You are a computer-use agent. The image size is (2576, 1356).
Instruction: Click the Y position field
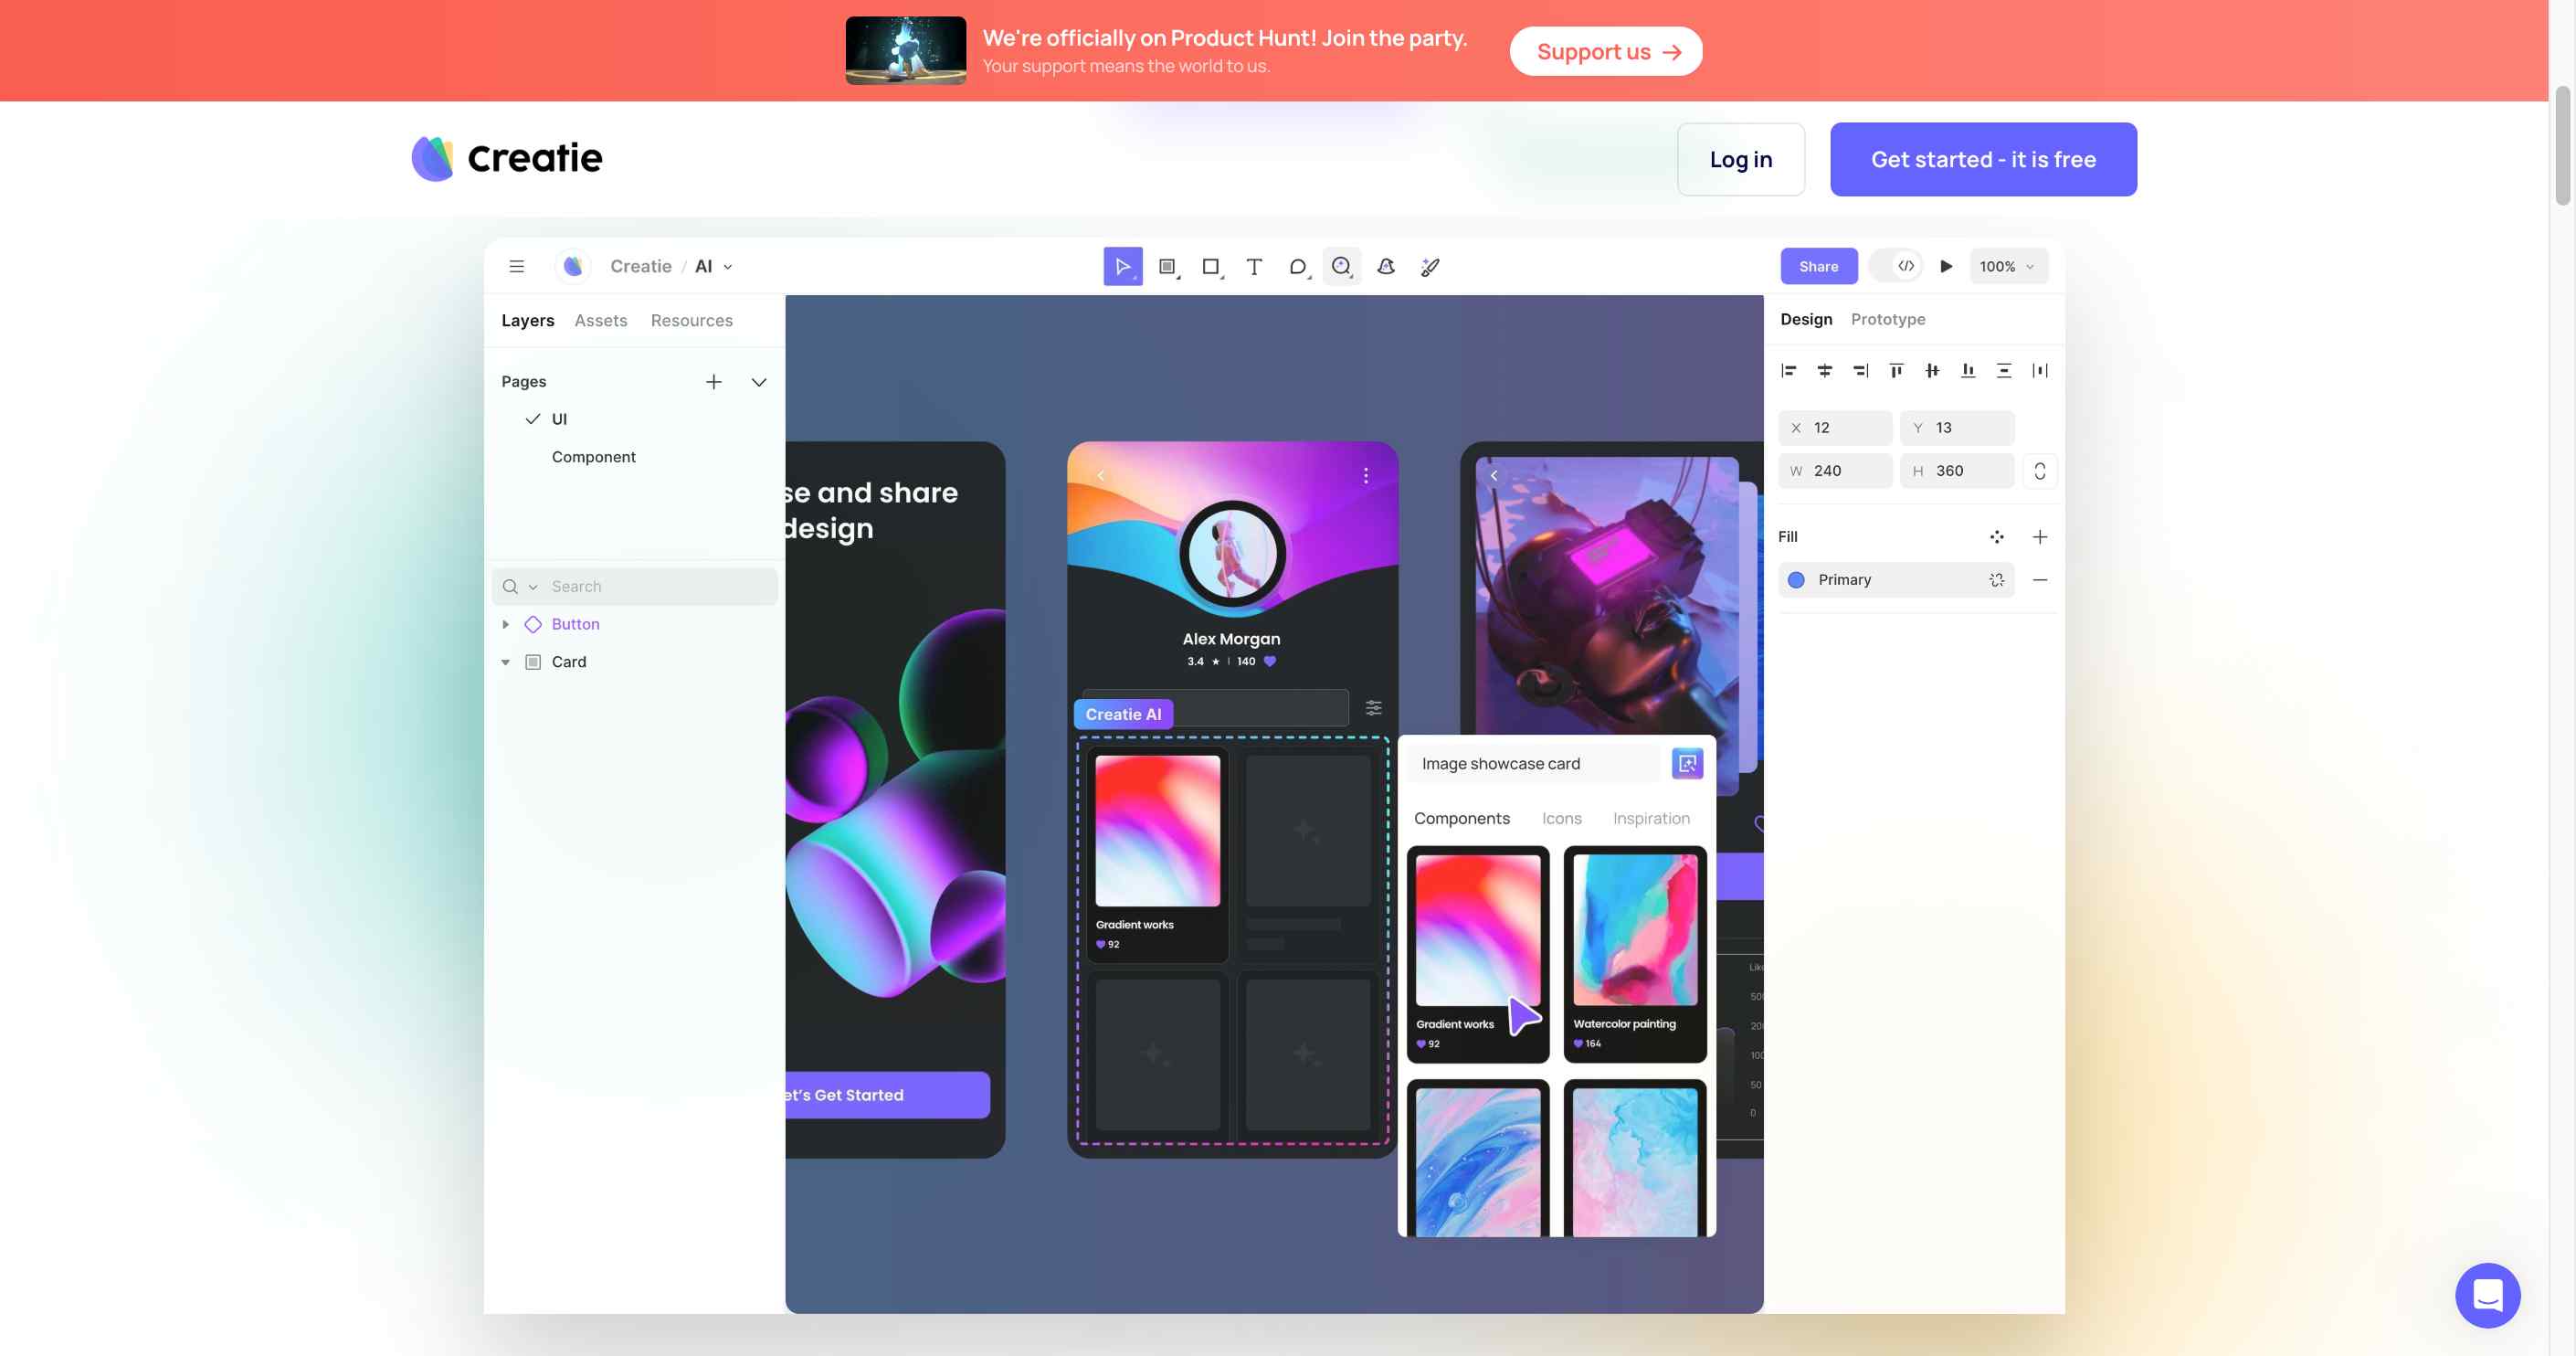(1957, 427)
